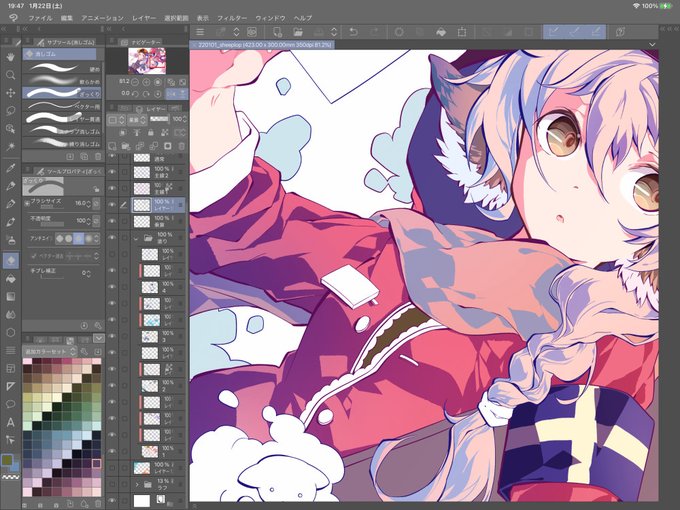Select the active Eraser tool icon
Viewport: 680px width, 510px height.
tap(10, 260)
